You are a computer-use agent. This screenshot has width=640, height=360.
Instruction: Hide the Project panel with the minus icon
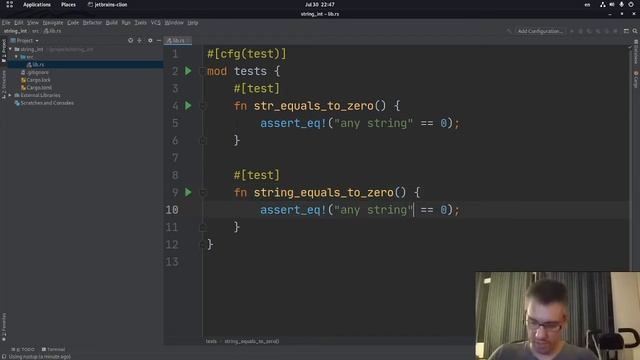[159, 40]
